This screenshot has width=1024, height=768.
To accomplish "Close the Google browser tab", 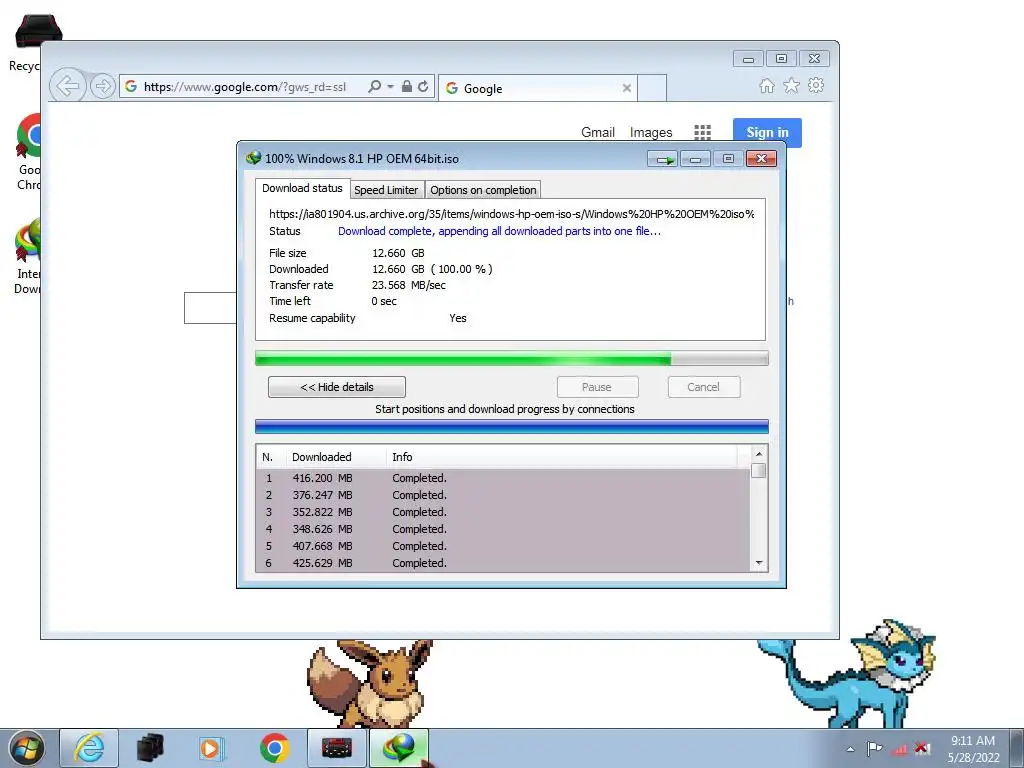I will pyautogui.click(x=626, y=88).
